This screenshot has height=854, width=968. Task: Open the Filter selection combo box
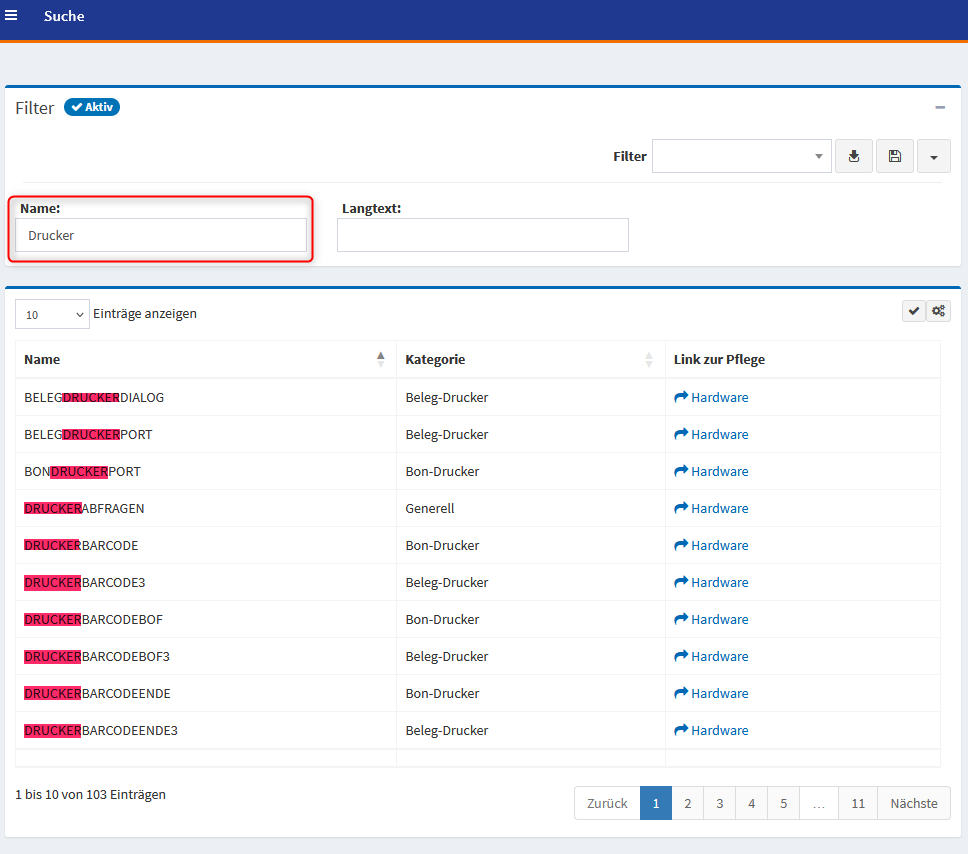pos(741,156)
